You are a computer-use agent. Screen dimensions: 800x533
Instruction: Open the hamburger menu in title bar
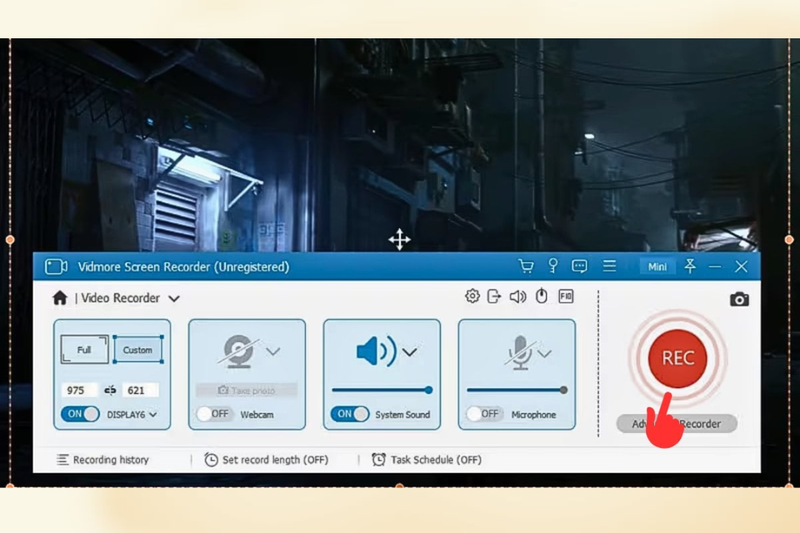[609, 266]
